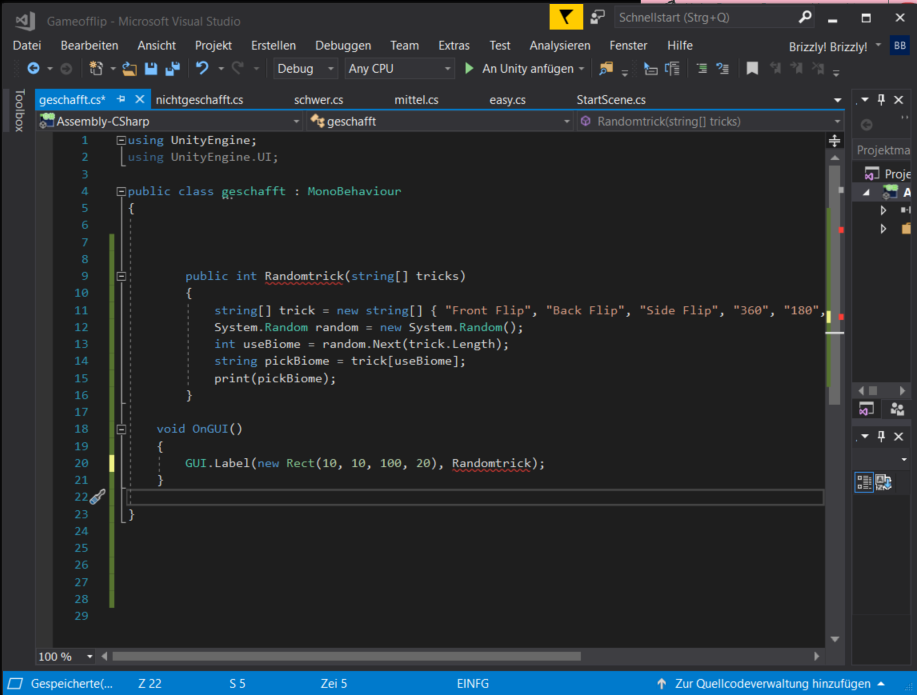The image size is (917, 695).
Task: Click the bookmark icon in toolbar
Action: coord(752,69)
